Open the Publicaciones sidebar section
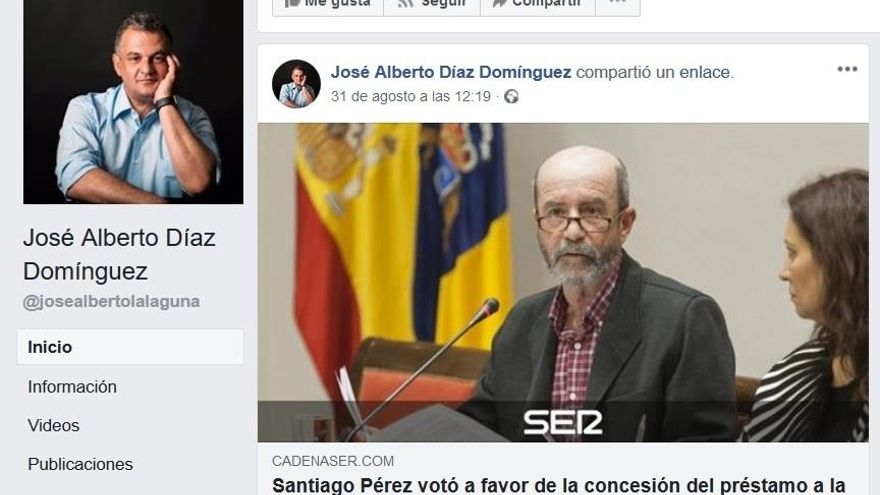Image resolution: width=880 pixels, height=495 pixels. (80, 464)
